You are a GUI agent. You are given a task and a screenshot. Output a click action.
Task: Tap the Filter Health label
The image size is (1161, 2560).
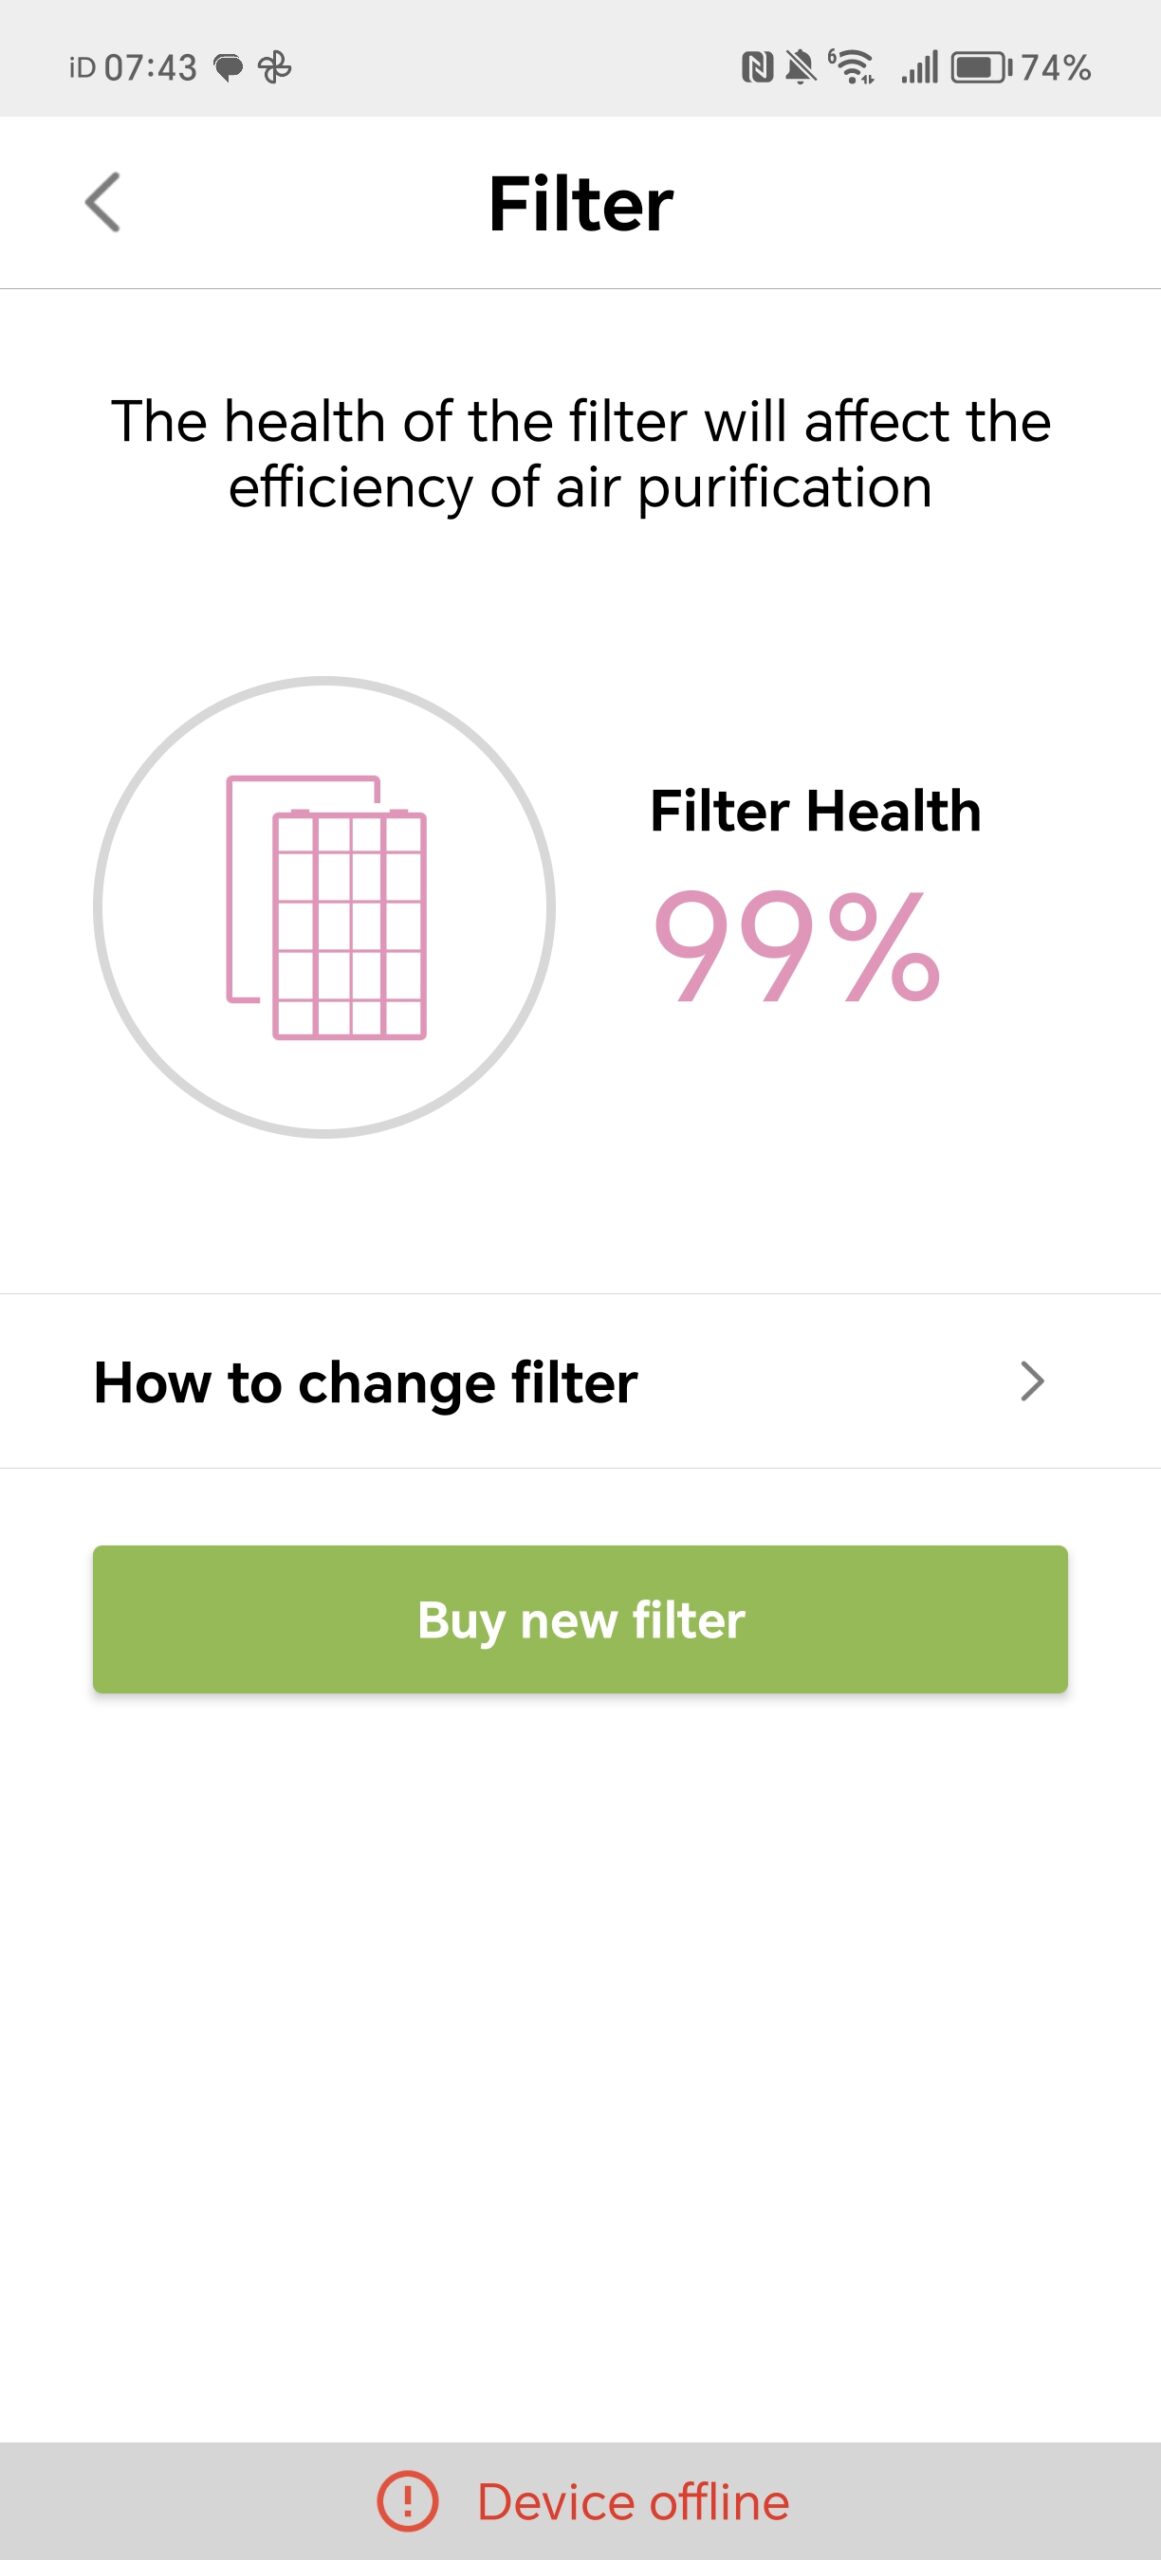click(815, 810)
